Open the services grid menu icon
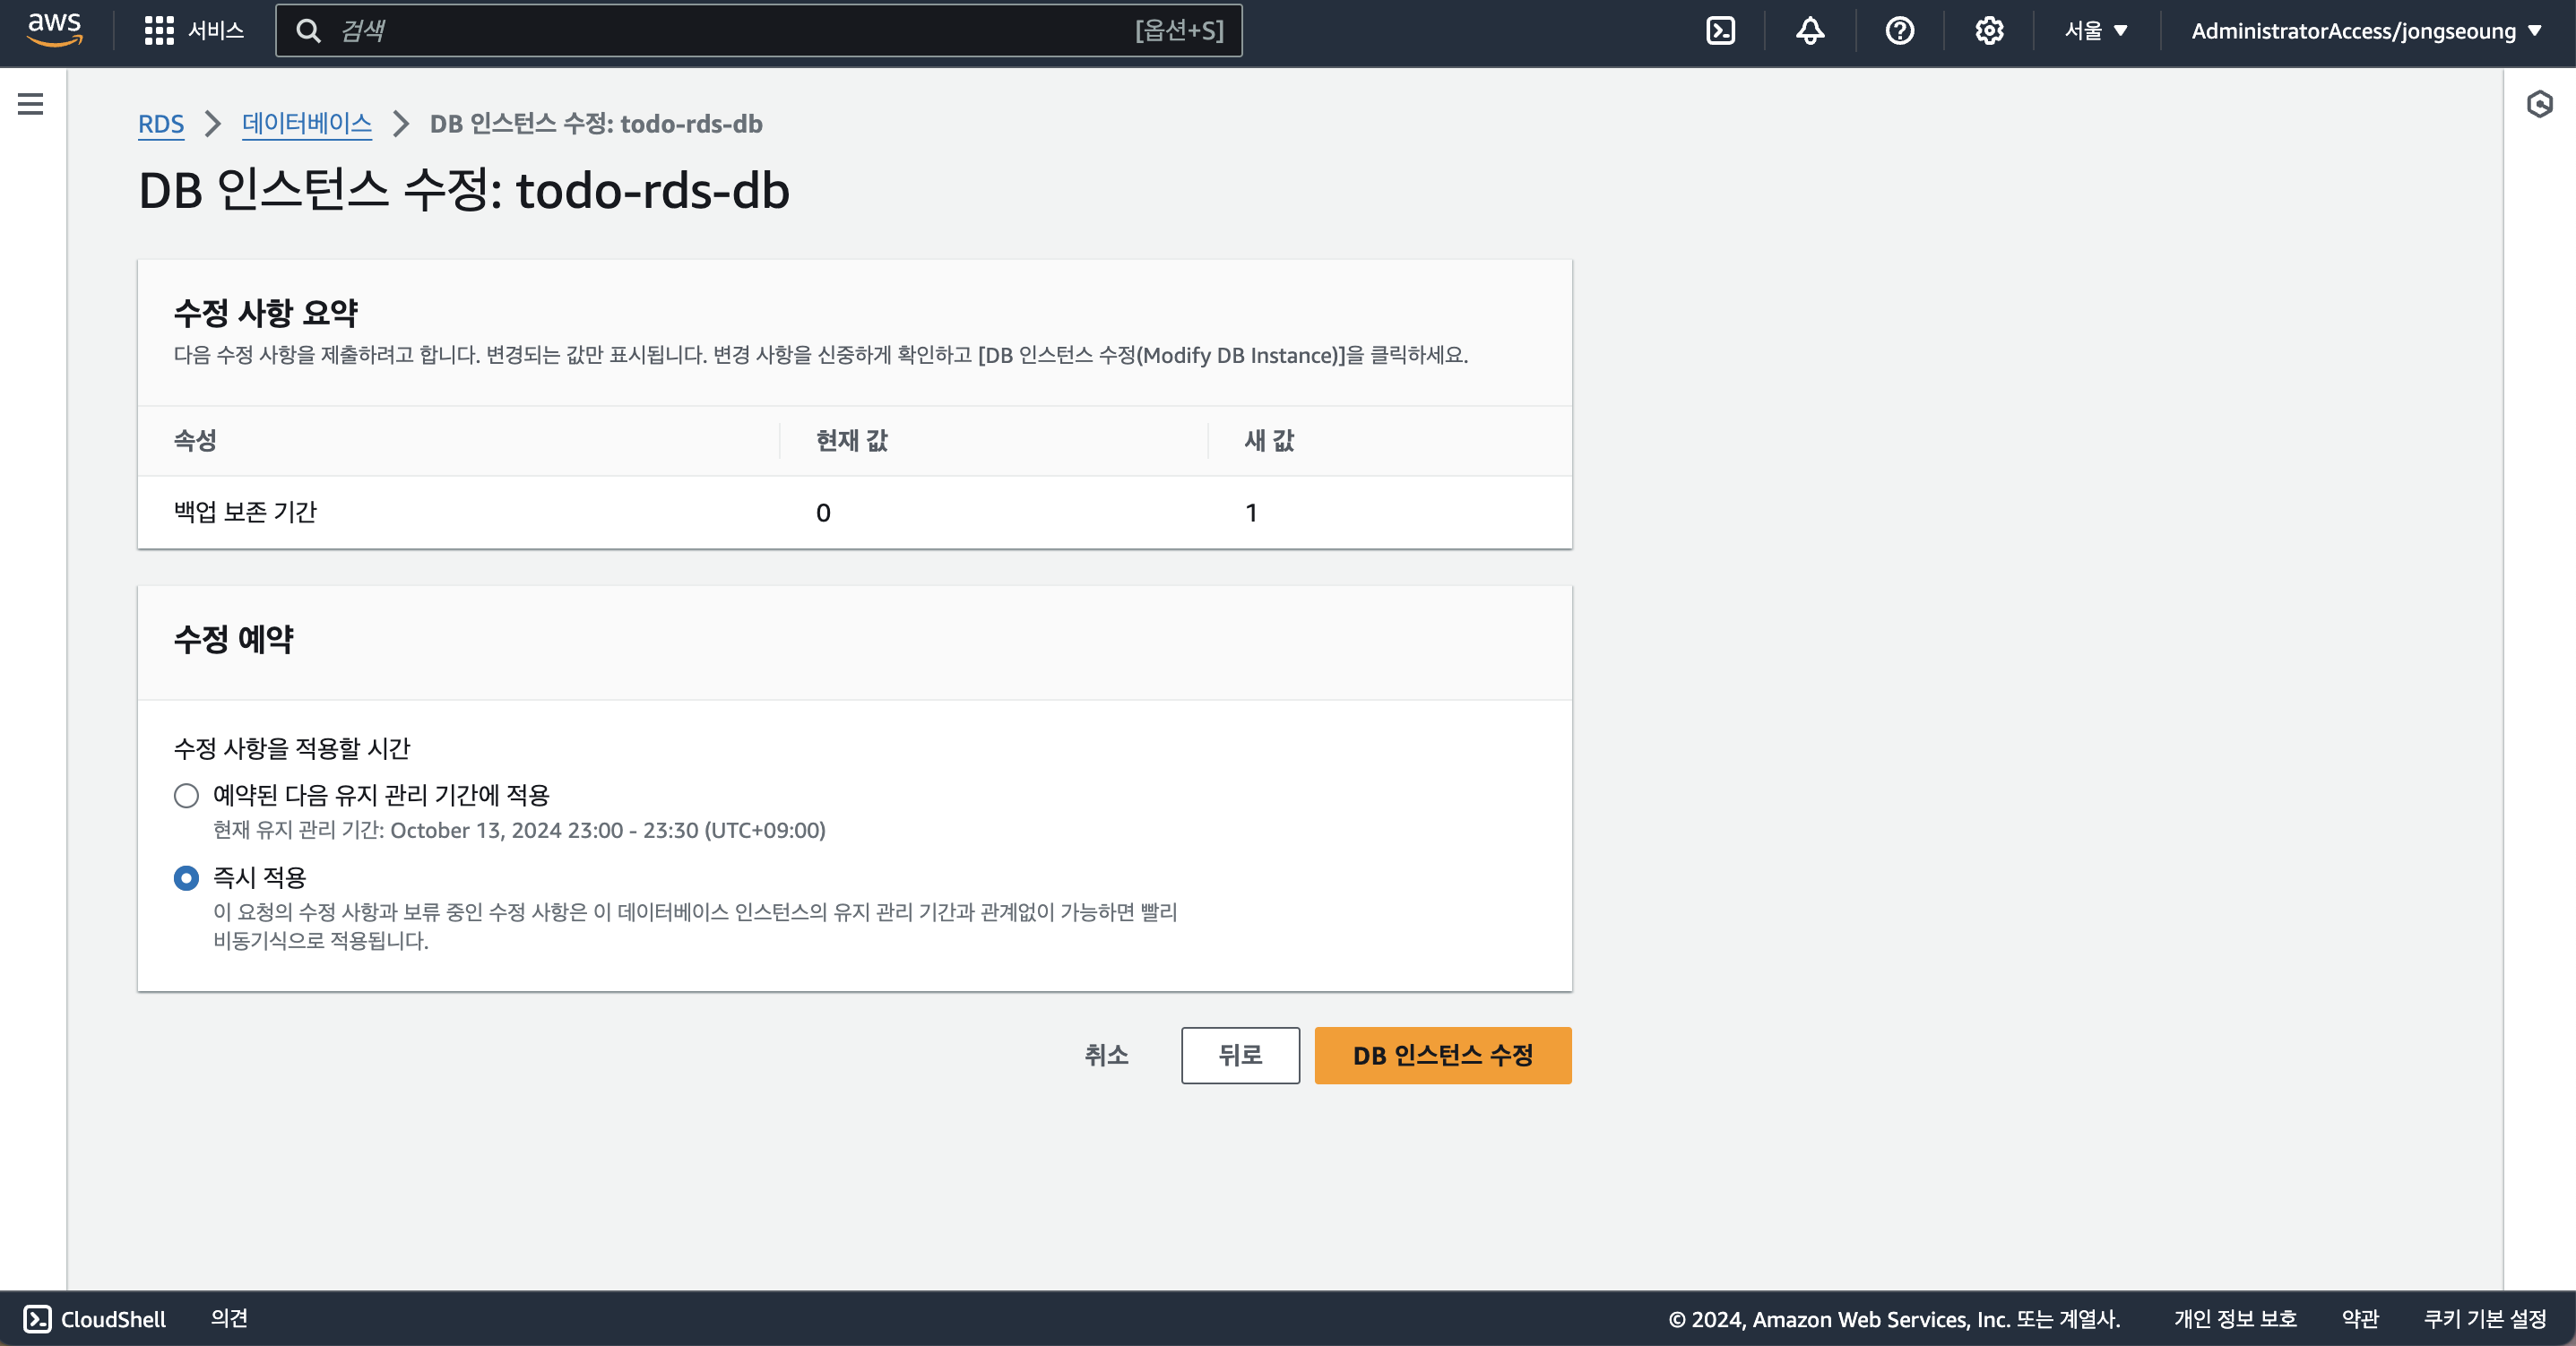This screenshot has height=1346, width=2576. pyautogui.click(x=158, y=30)
